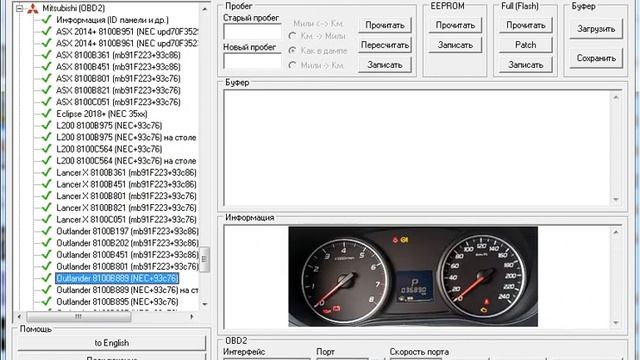Click green checkmark beside ASX 8100C051
The height and width of the screenshot is (360, 640).
(x=47, y=102)
